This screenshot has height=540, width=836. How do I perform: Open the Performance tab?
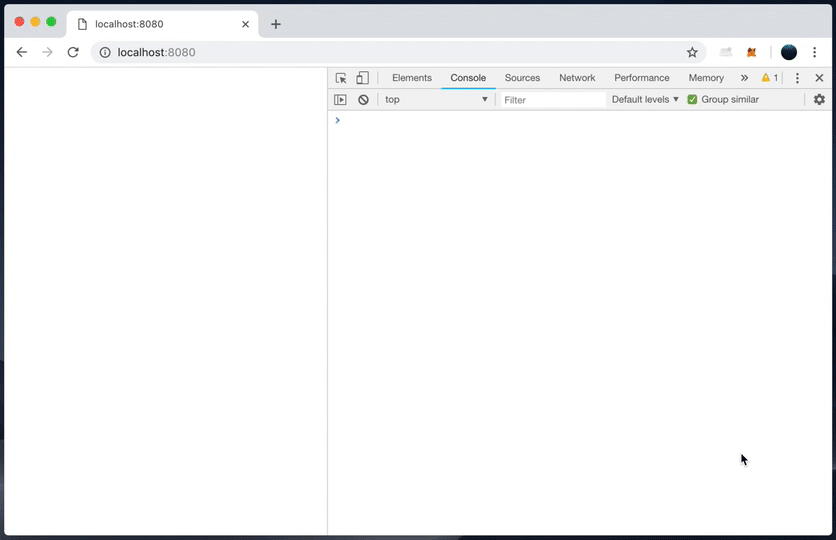(641, 78)
